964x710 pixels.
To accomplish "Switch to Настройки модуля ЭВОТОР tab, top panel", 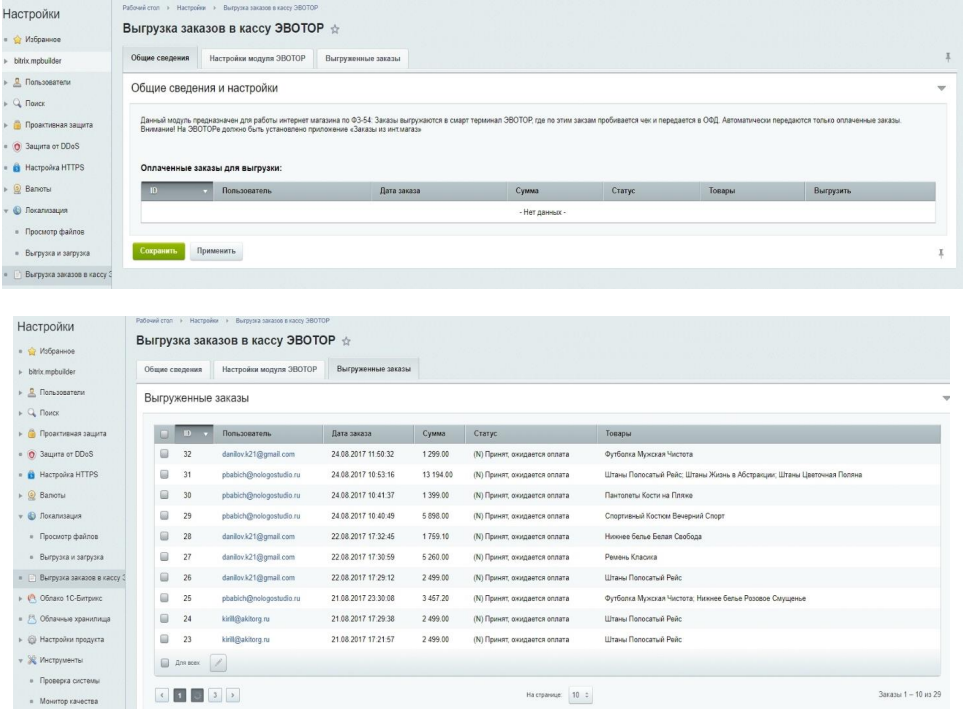I will point(257,58).
